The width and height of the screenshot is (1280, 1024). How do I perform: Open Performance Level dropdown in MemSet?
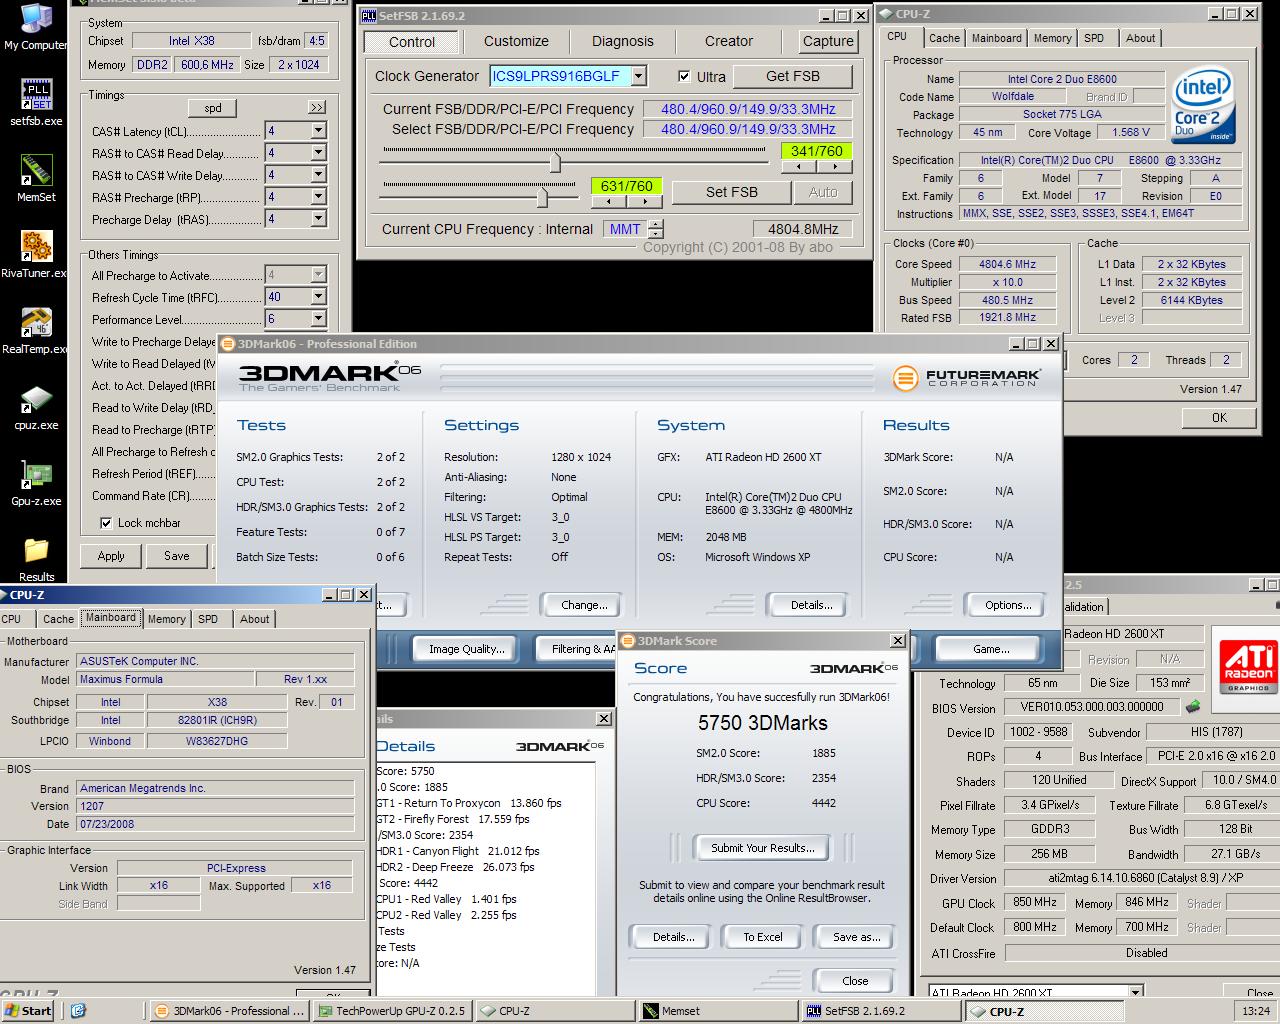[x=318, y=319]
